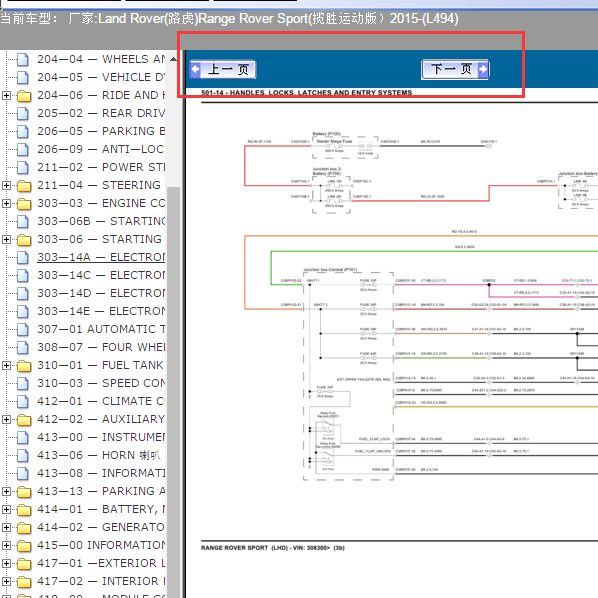Viewport: 598px width, 598px height.
Task: Click folder icon beside 310-01 FUEL TANK
Action: (24, 366)
